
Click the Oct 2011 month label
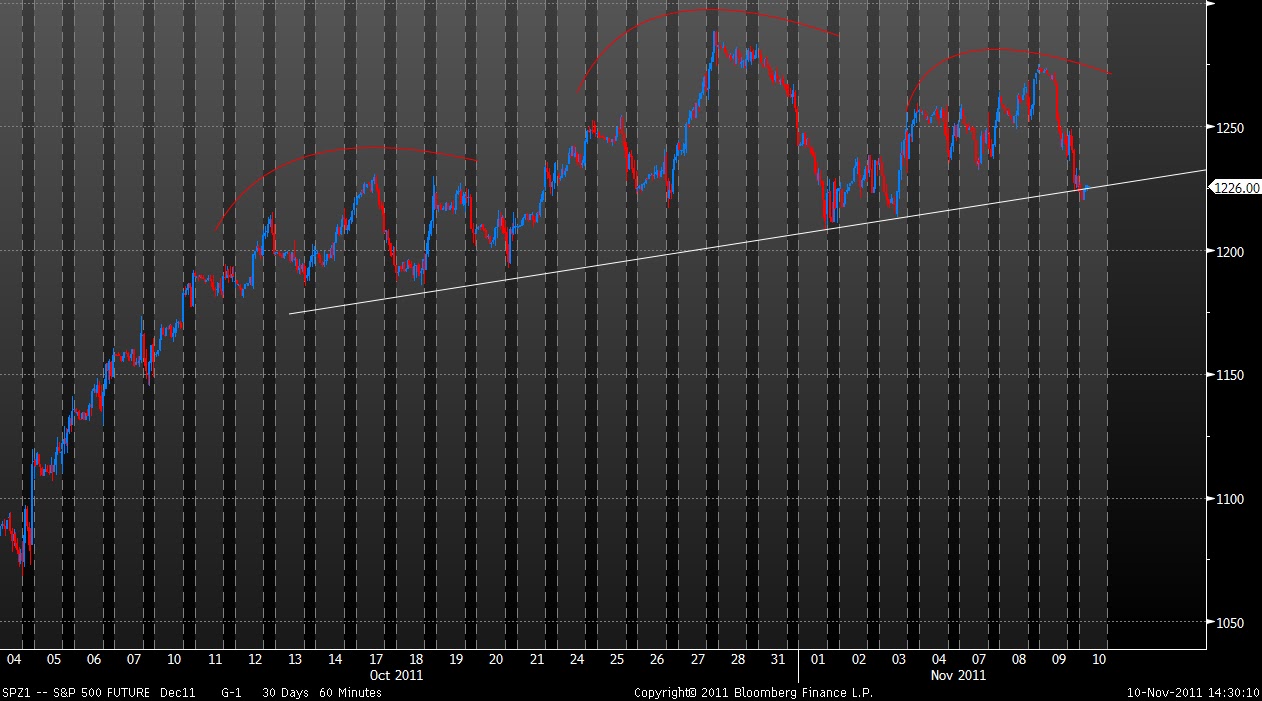click(x=397, y=675)
